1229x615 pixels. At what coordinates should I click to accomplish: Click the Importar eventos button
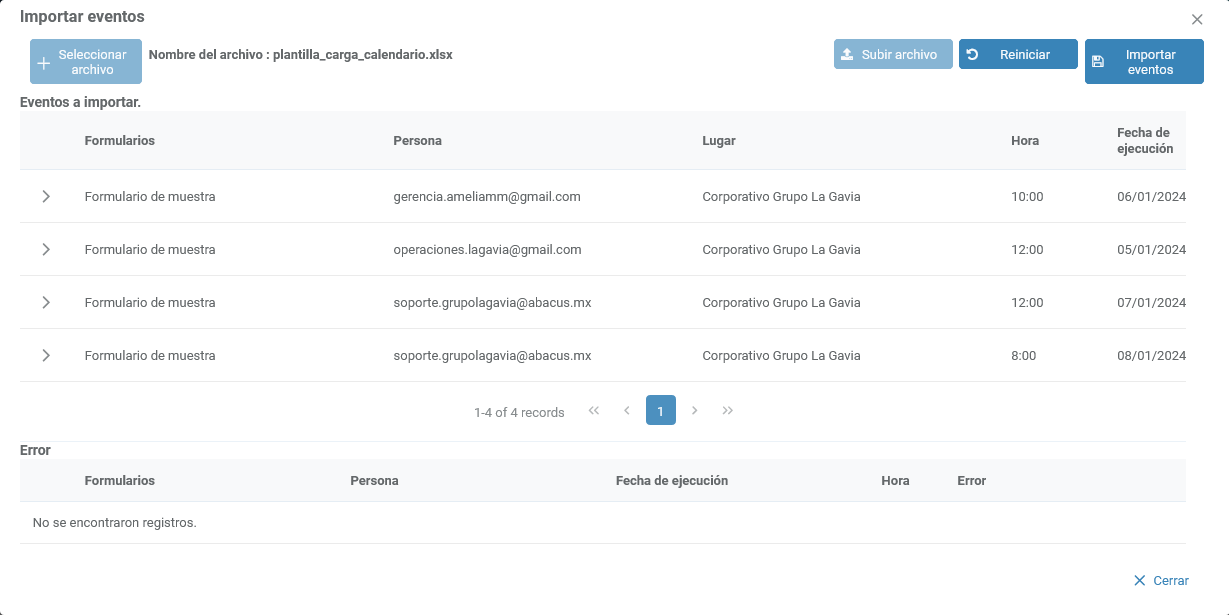tap(1144, 62)
